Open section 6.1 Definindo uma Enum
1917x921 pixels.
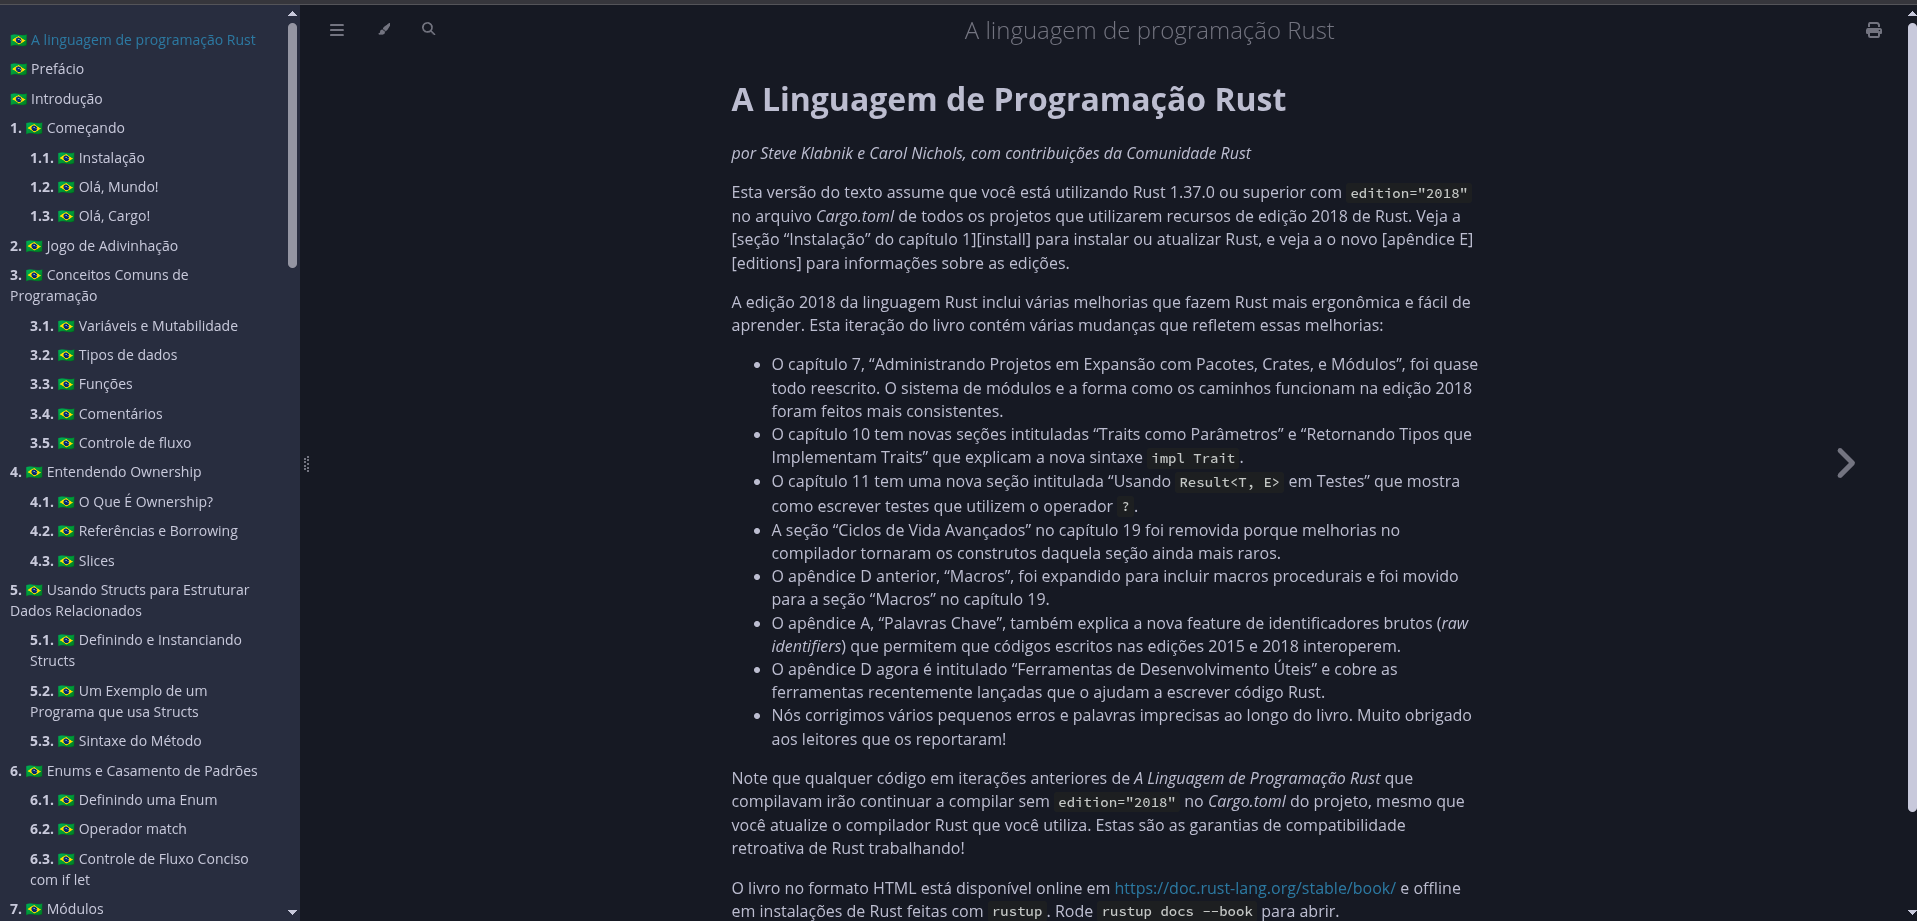pyautogui.click(x=123, y=800)
